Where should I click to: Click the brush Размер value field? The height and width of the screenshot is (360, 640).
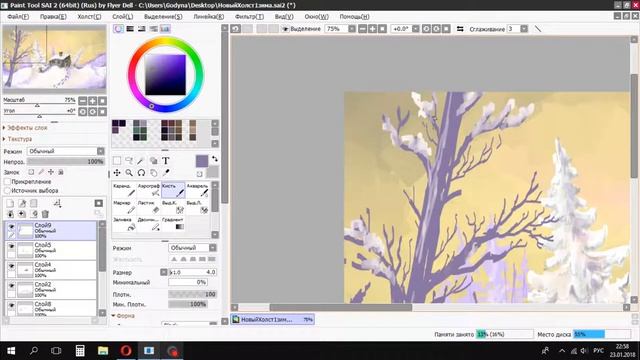tap(192, 272)
